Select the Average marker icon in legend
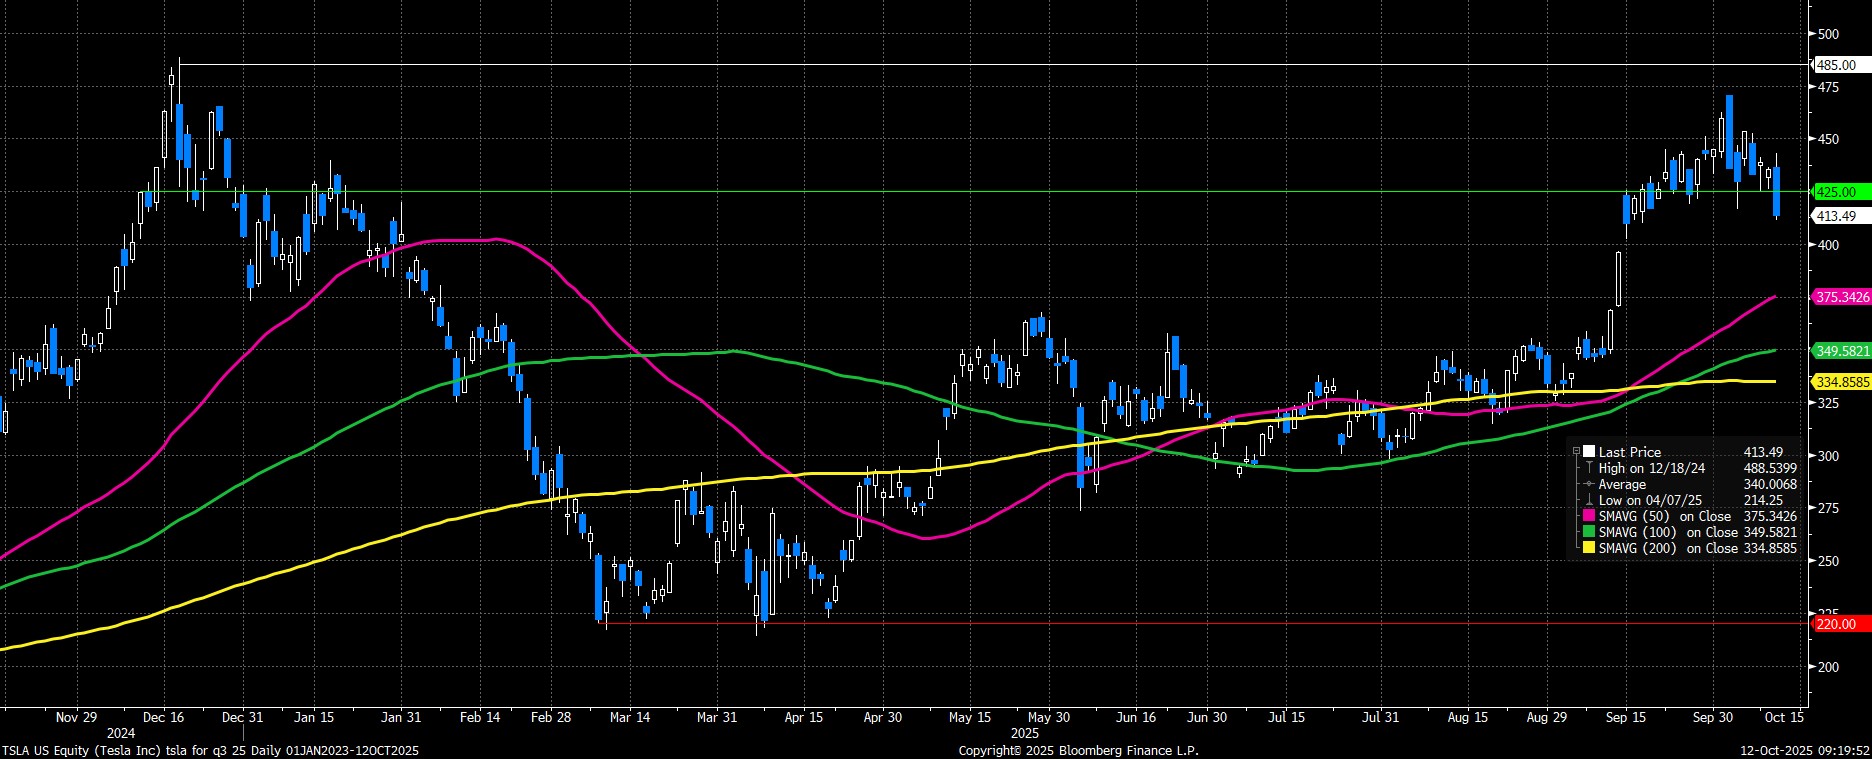The image size is (1872, 759). tap(1589, 484)
